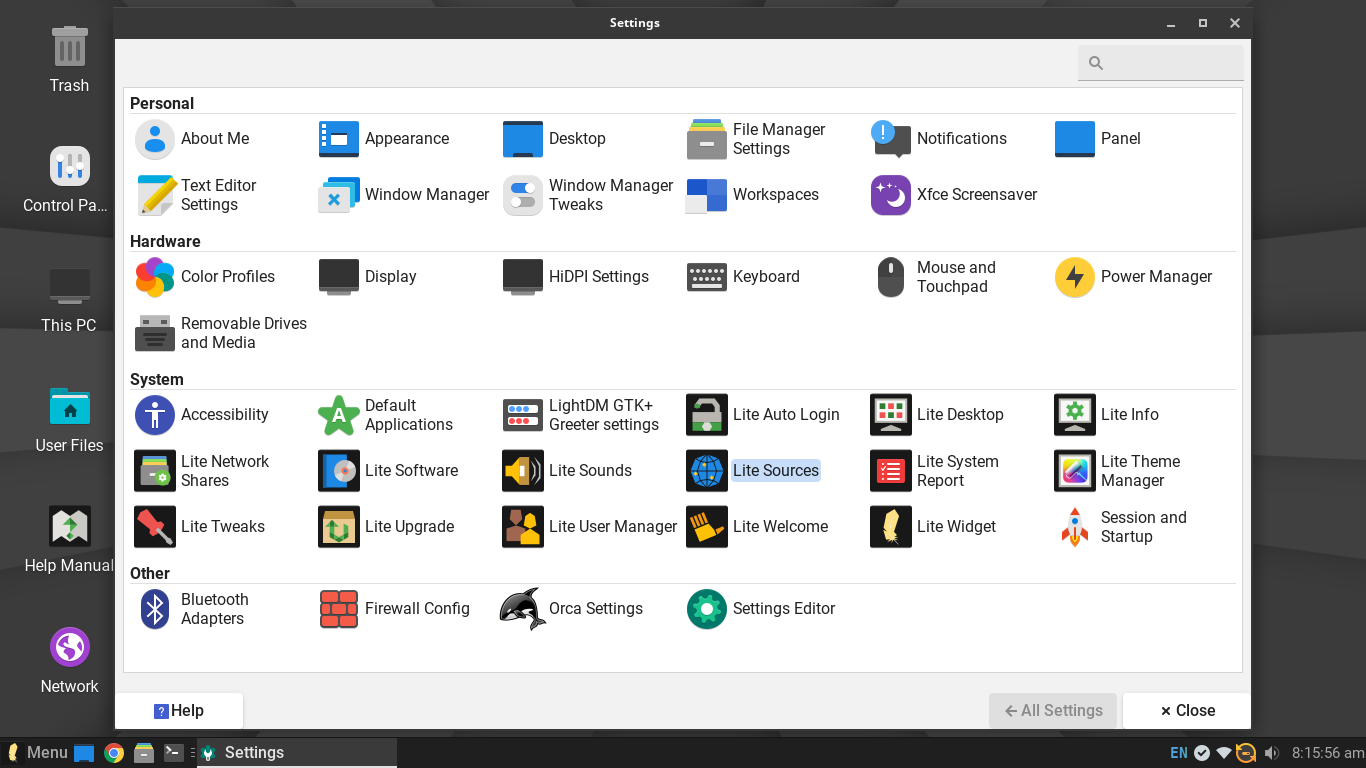Click the Close button at the bottom

tap(1187, 711)
